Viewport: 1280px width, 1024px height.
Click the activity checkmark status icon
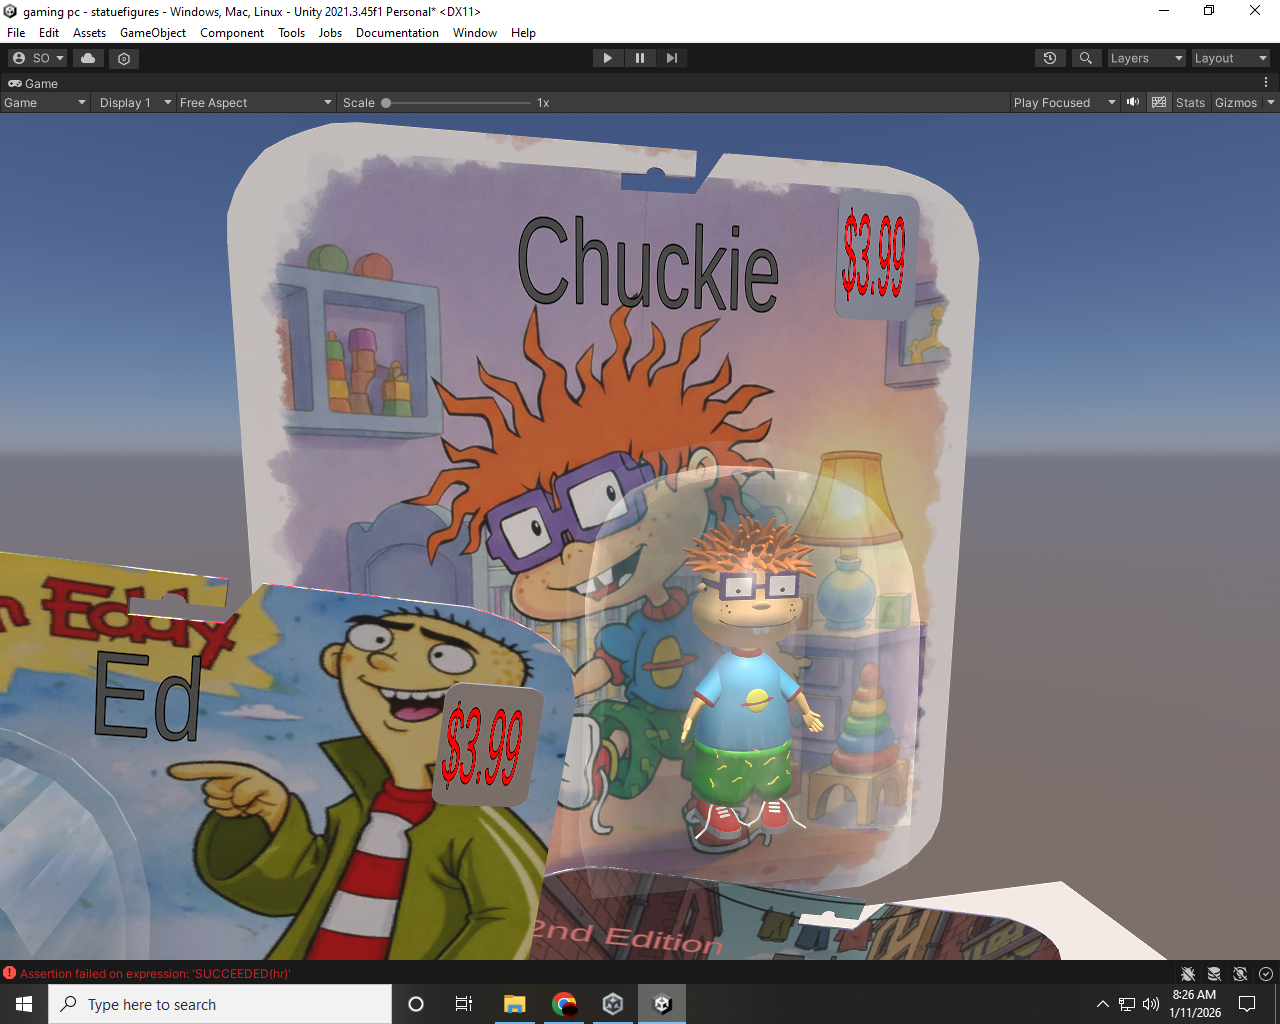[x=1266, y=973]
